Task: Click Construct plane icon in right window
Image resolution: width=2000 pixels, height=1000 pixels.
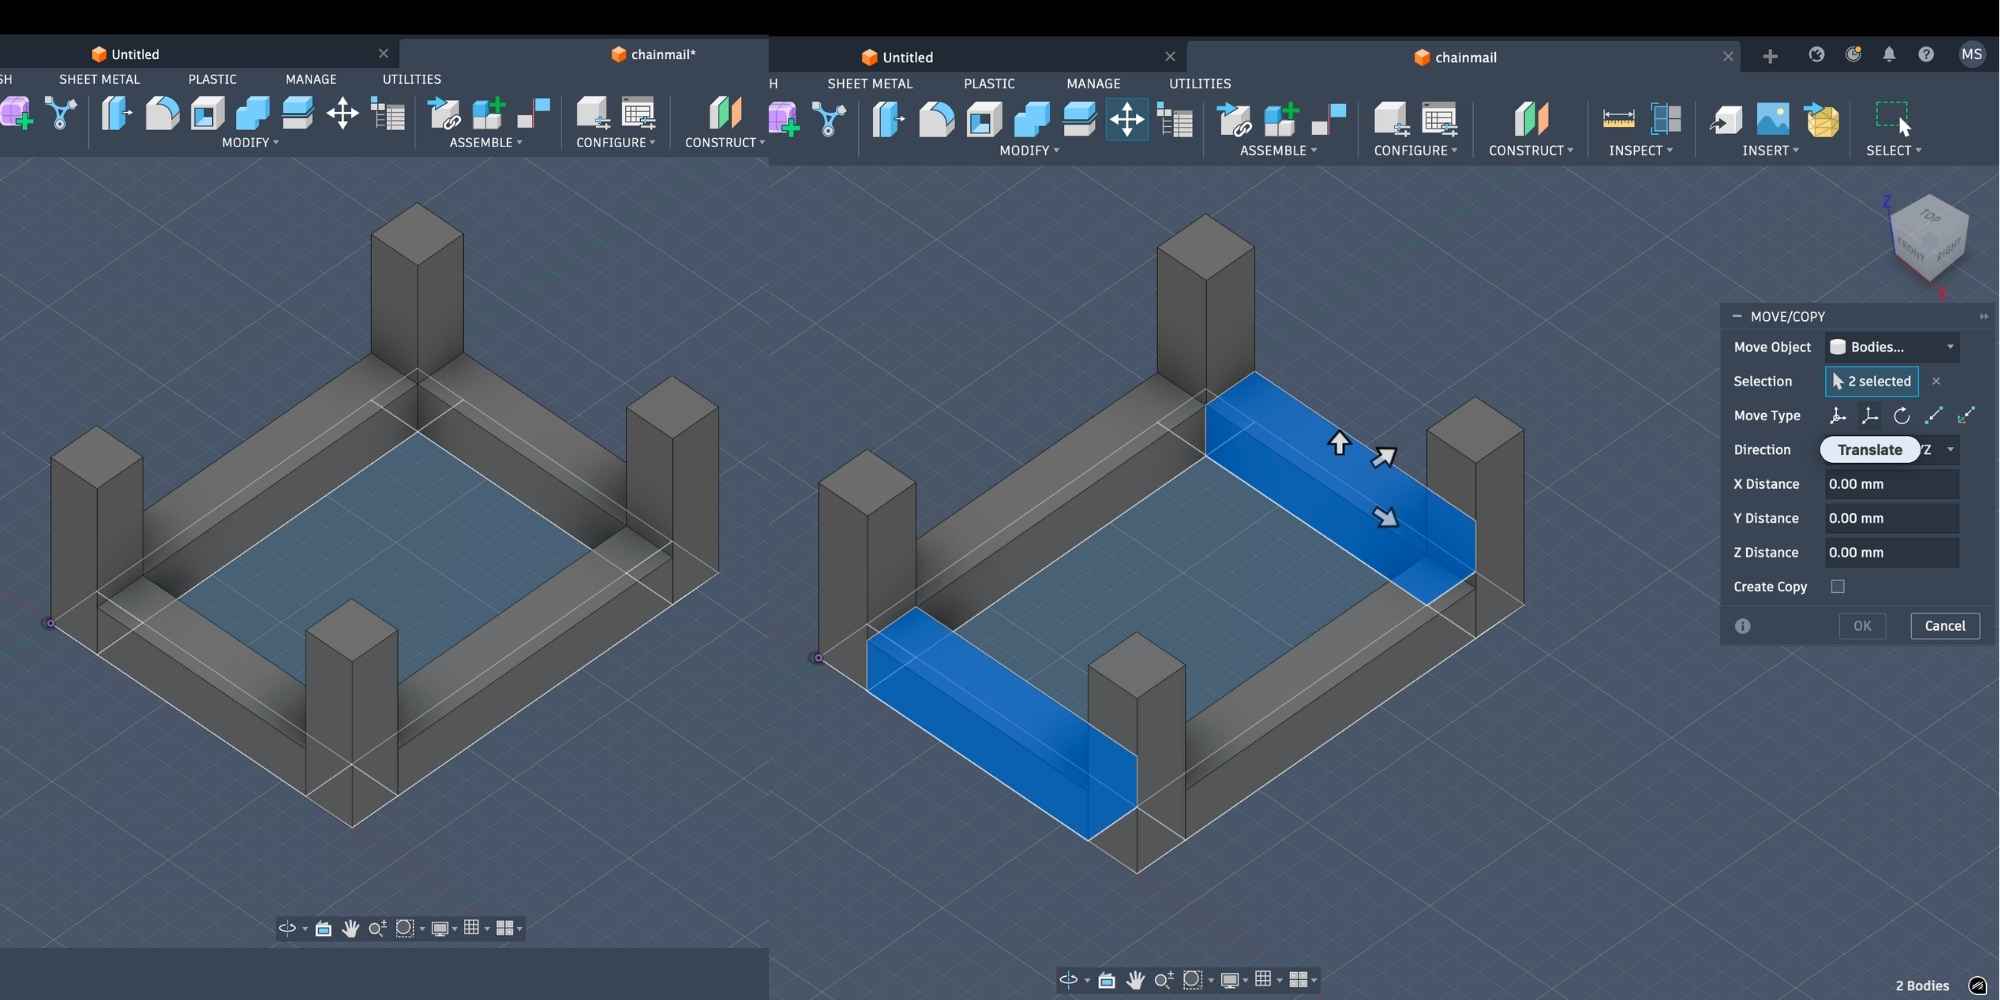Action: [1531, 120]
